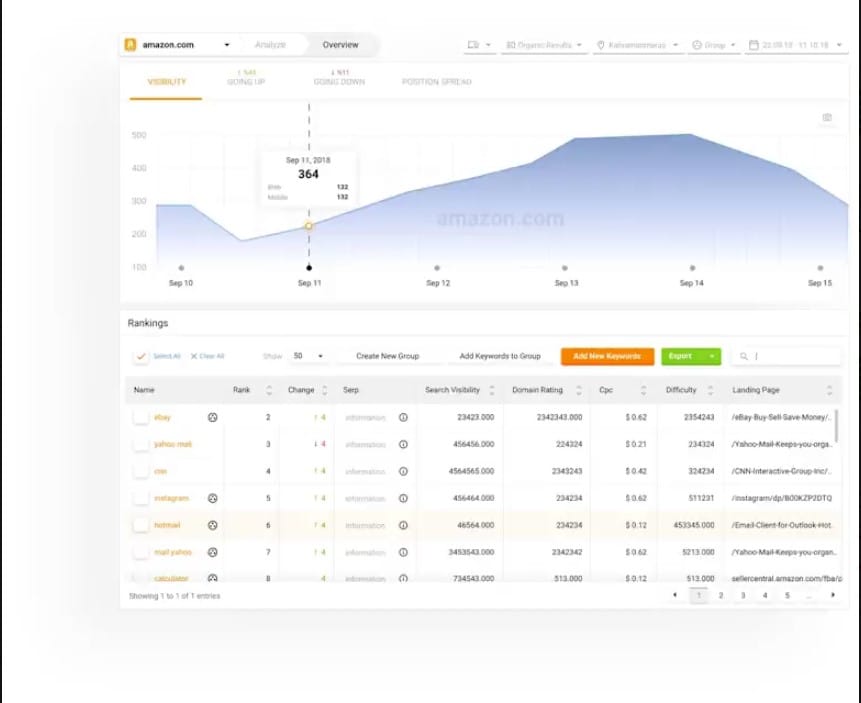
Task: Click the Sep 10 timeline dot
Action: [x=181, y=268]
